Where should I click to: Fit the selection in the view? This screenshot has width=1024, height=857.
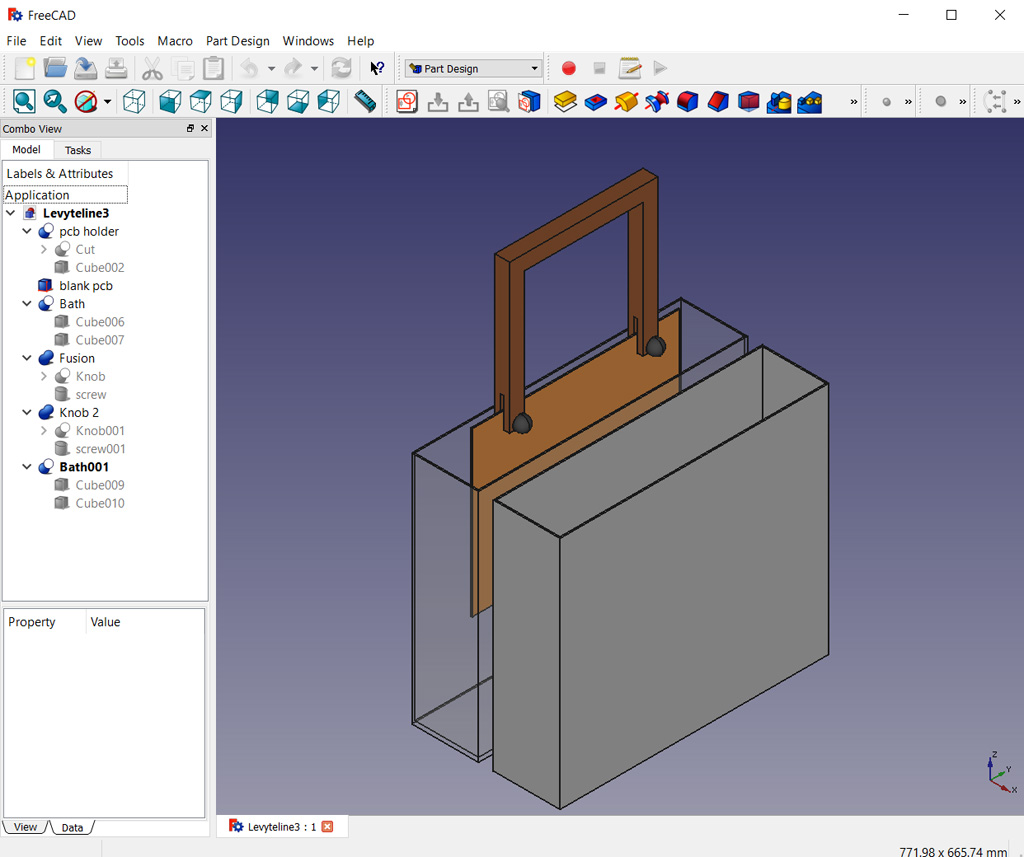tap(55, 102)
